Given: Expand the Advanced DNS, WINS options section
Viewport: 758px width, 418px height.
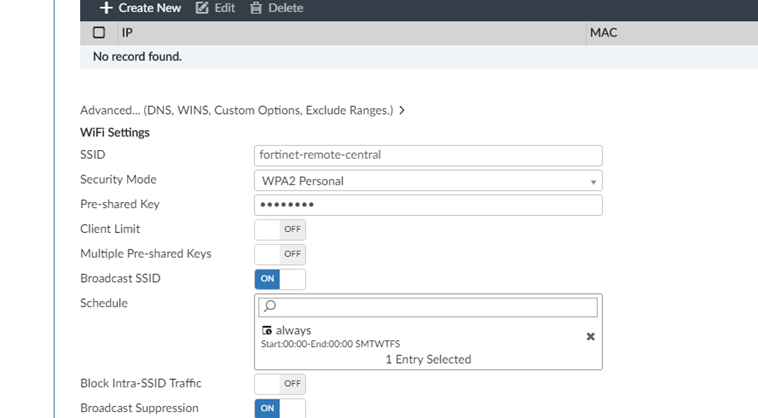Looking at the screenshot, I should pos(236,110).
